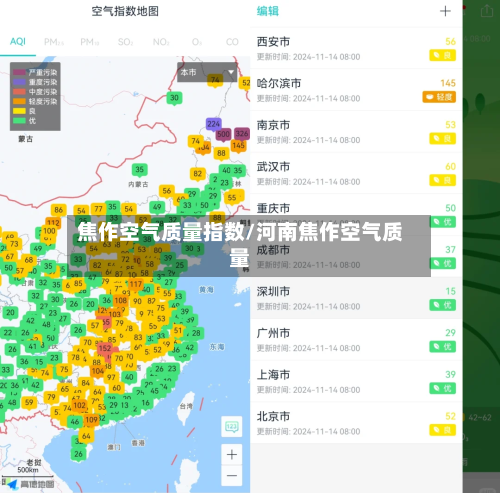The height and width of the screenshot is (493, 500).
Task: Select the orange 109 AQI map marker
Action: [x=91, y=420]
